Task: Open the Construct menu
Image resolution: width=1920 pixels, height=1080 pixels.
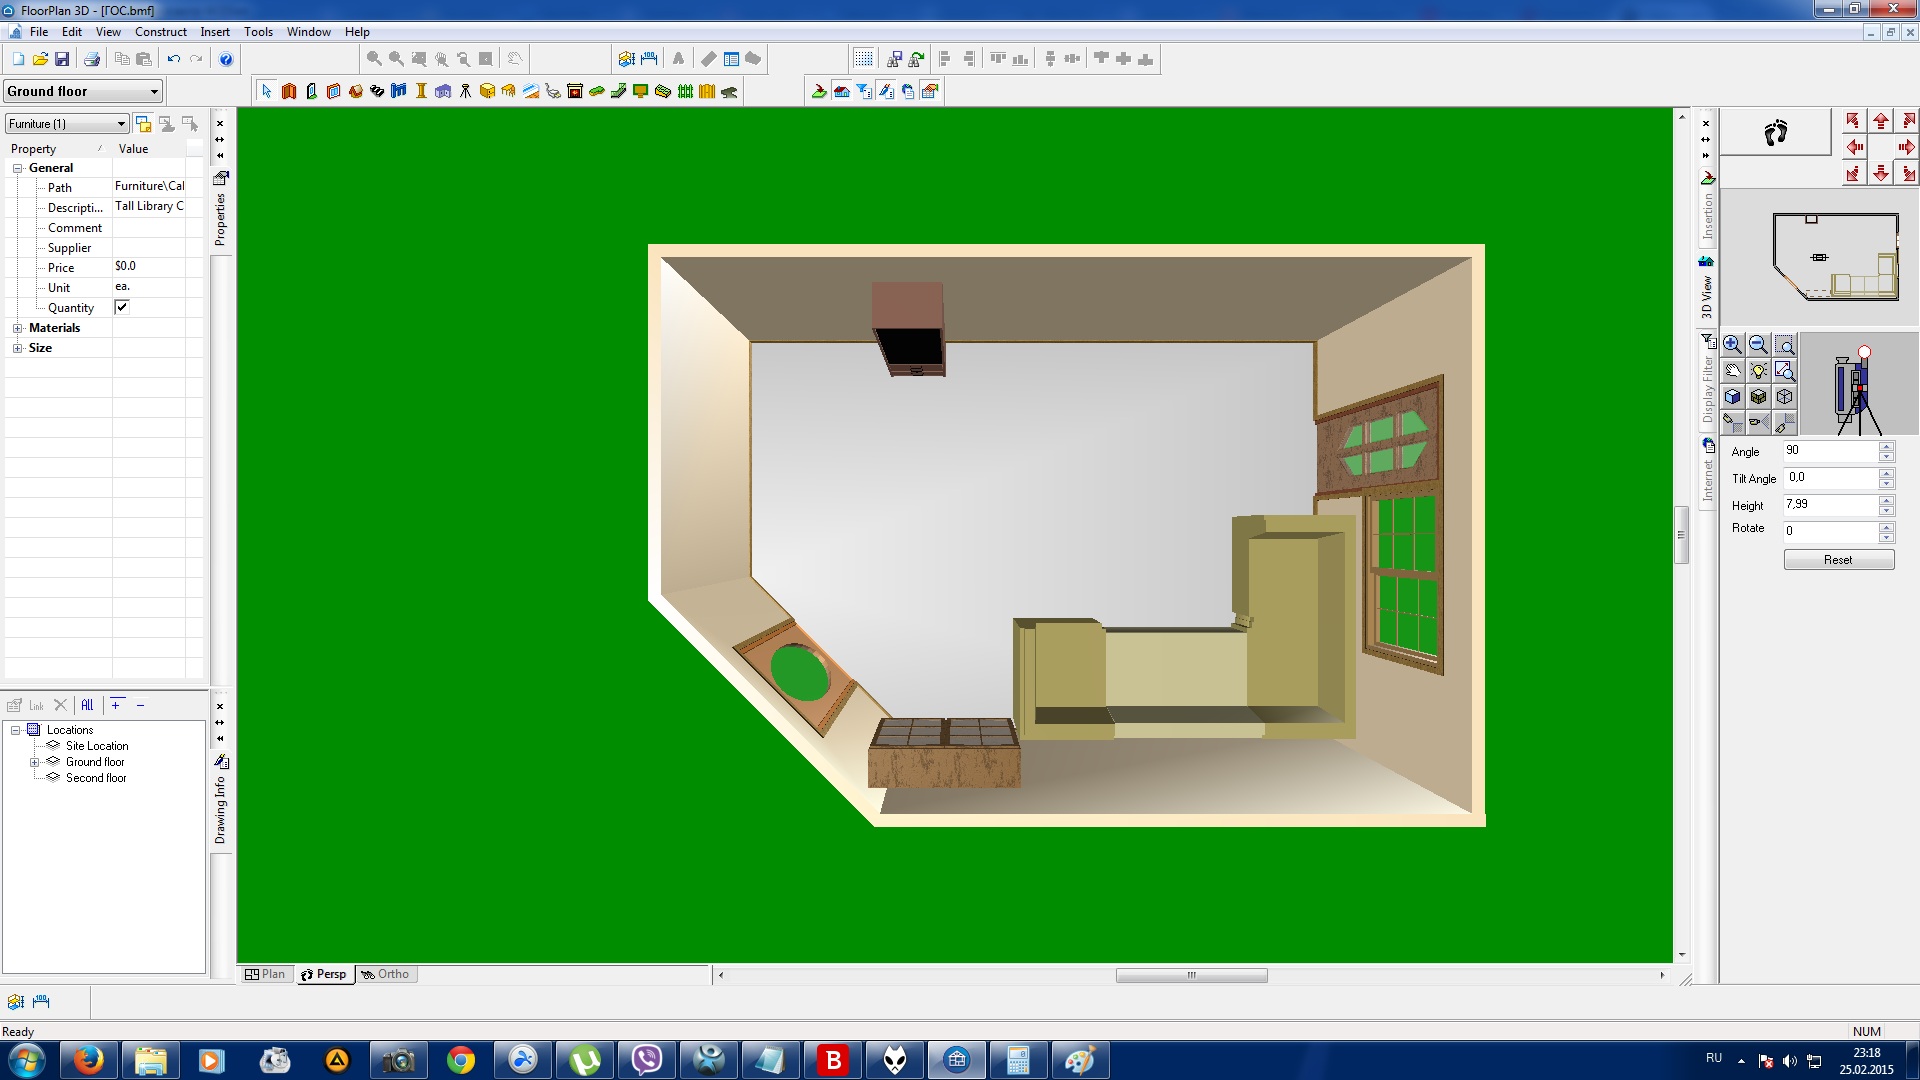Action: coord(161,32)
